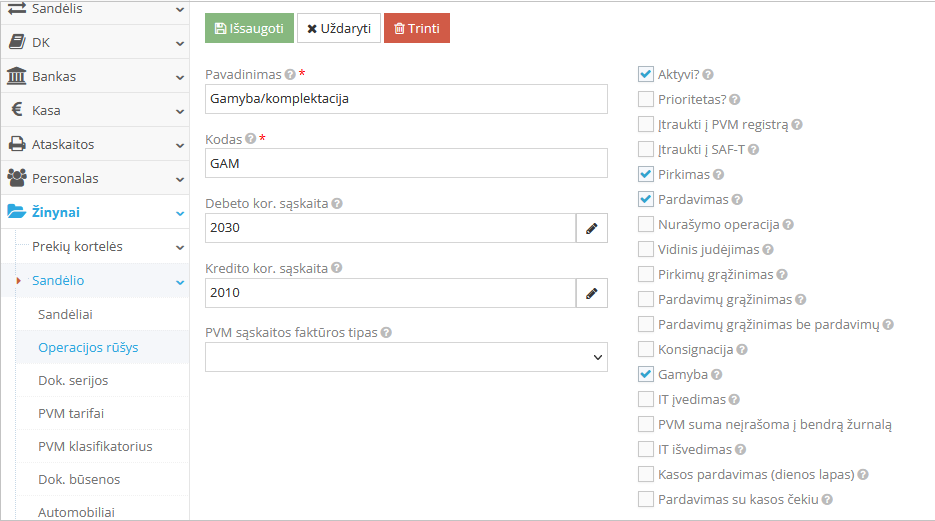Click the help icon next to Aktyvi?
Image resolution: width=935 pixels, height=521 pixels.
(708, 75)
